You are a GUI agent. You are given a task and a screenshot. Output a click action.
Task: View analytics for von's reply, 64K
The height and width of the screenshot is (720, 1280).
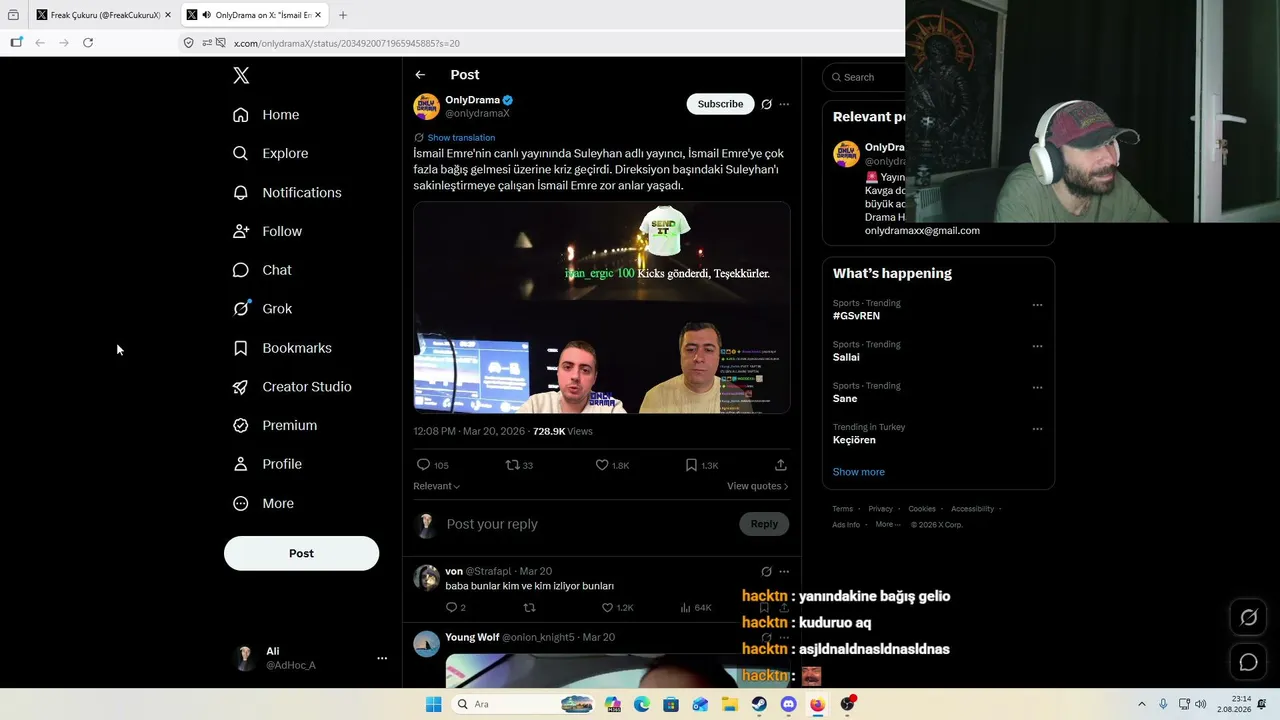click(695, 608)
